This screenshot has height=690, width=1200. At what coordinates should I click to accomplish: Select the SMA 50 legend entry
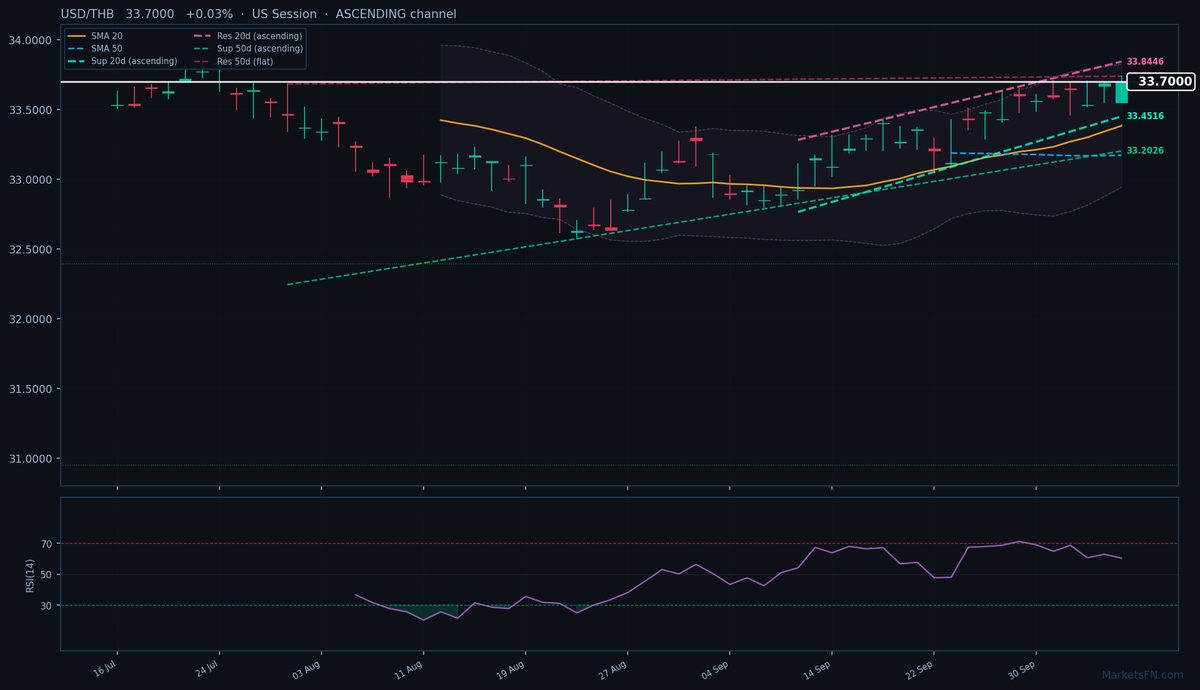tap(95, 48)
